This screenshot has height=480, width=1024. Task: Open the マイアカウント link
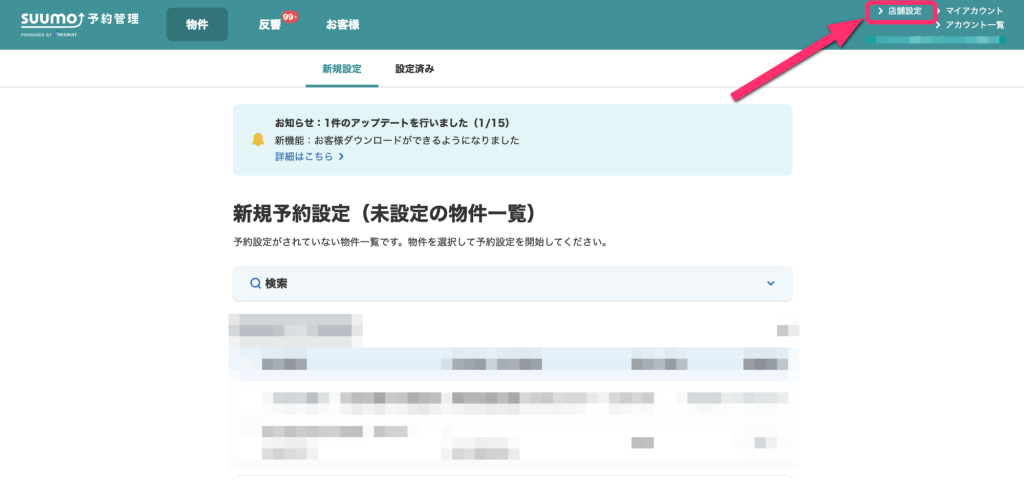(x=974, y=11)
